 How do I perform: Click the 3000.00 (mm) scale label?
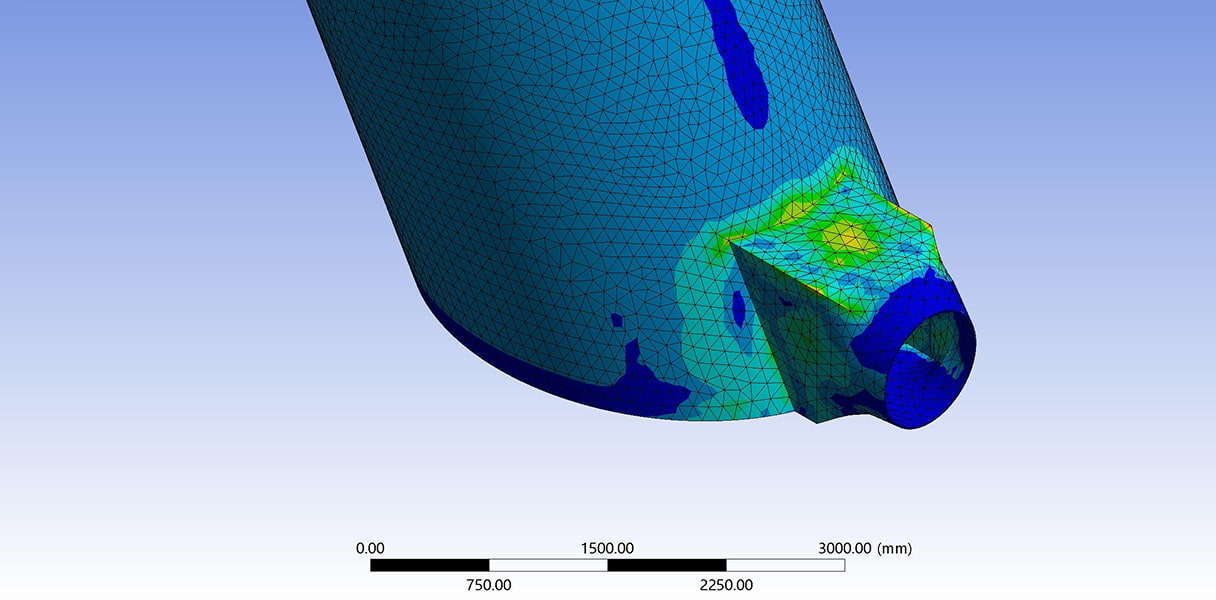point(865,548)
